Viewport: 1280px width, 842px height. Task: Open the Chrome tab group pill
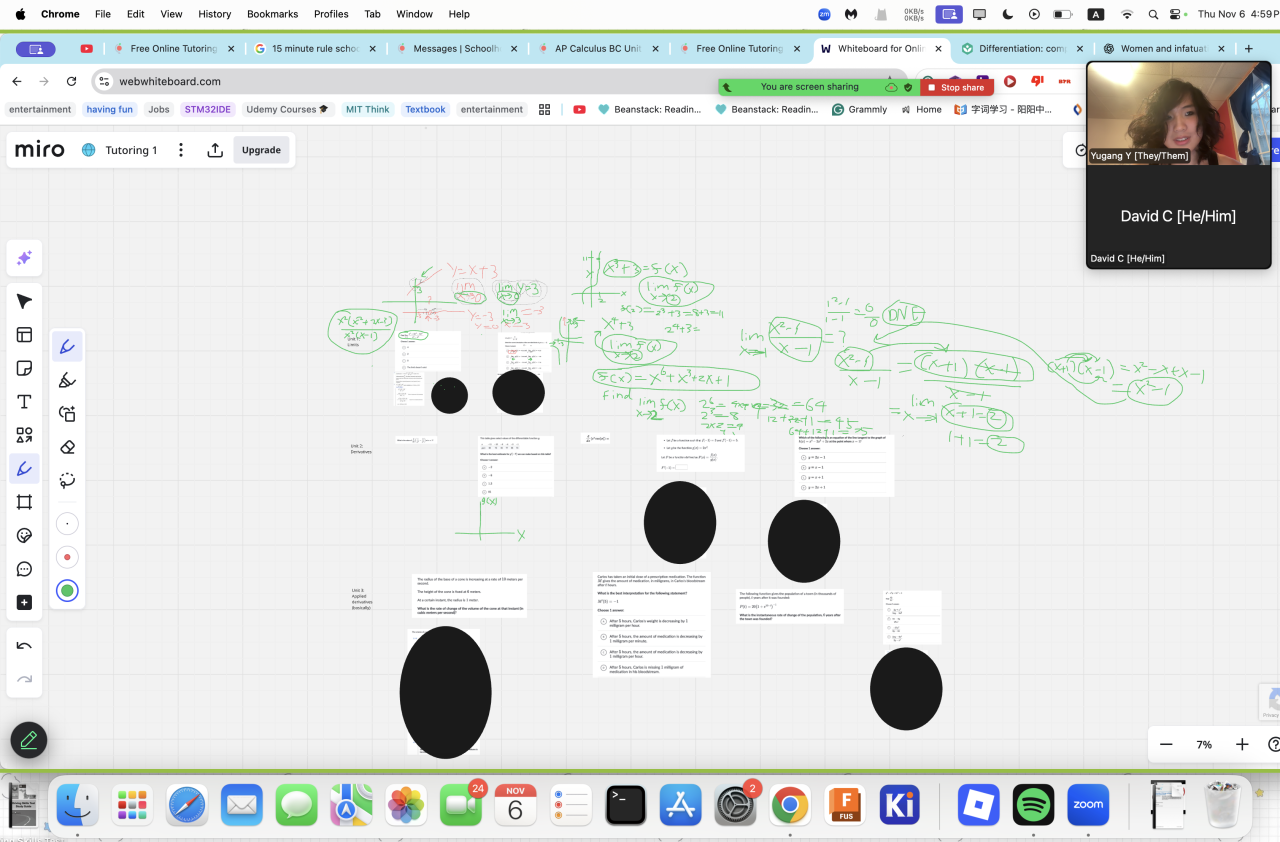tap(36, 49)
